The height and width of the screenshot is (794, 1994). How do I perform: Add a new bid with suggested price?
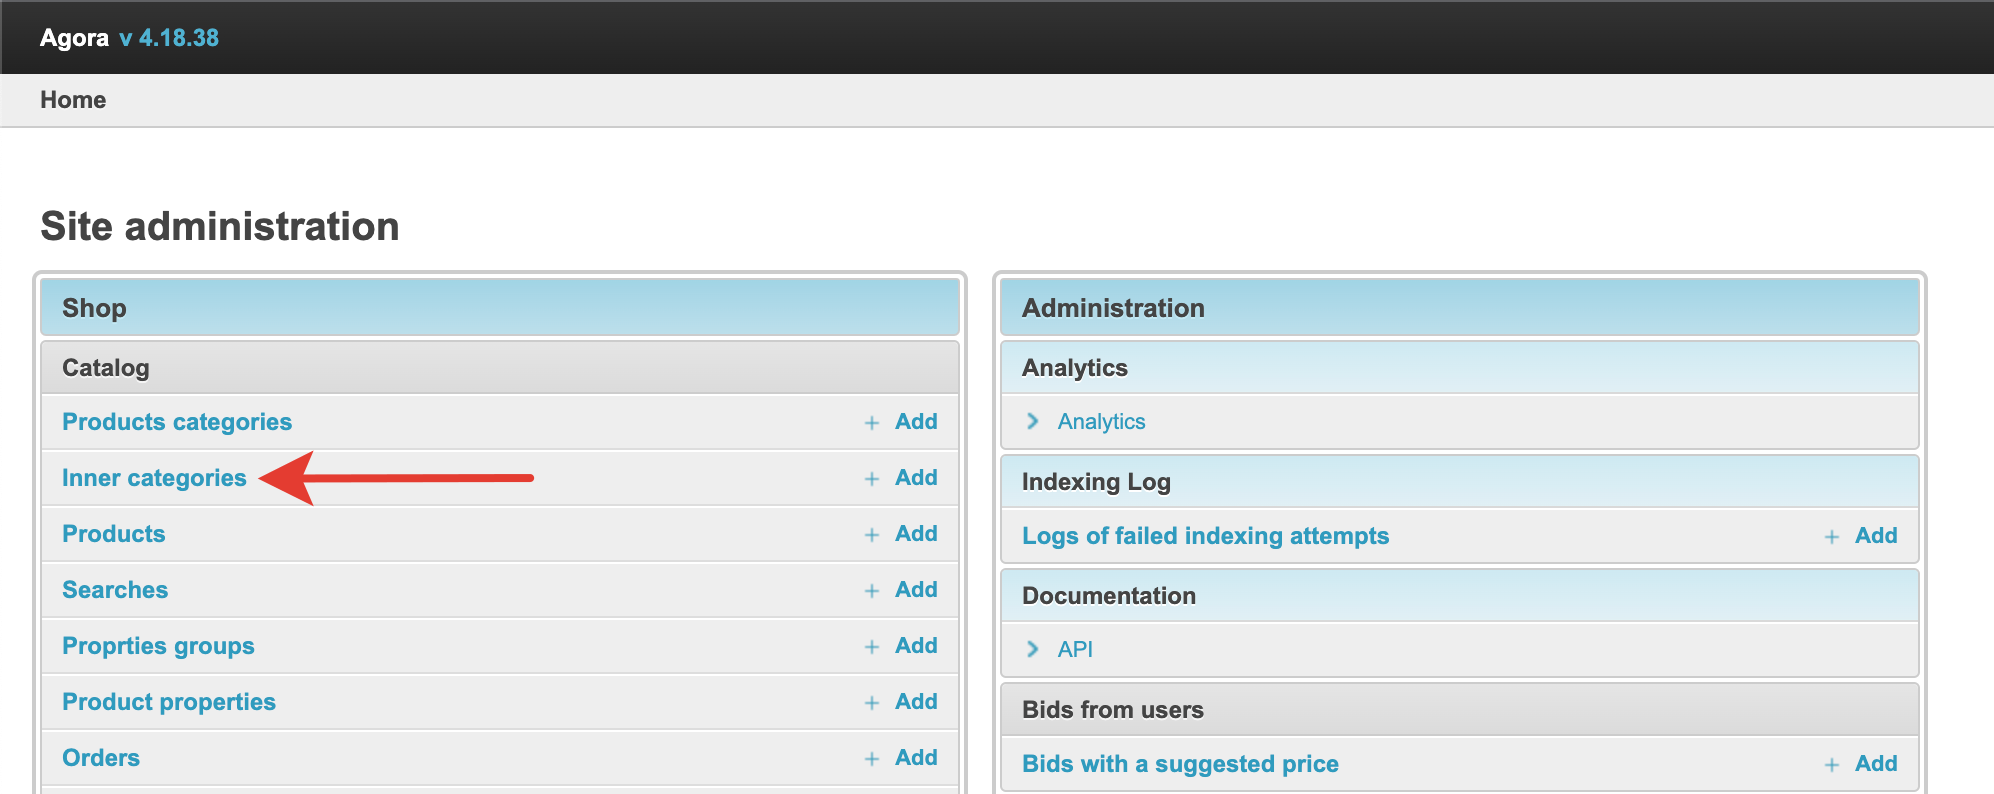click(1875, 764)
